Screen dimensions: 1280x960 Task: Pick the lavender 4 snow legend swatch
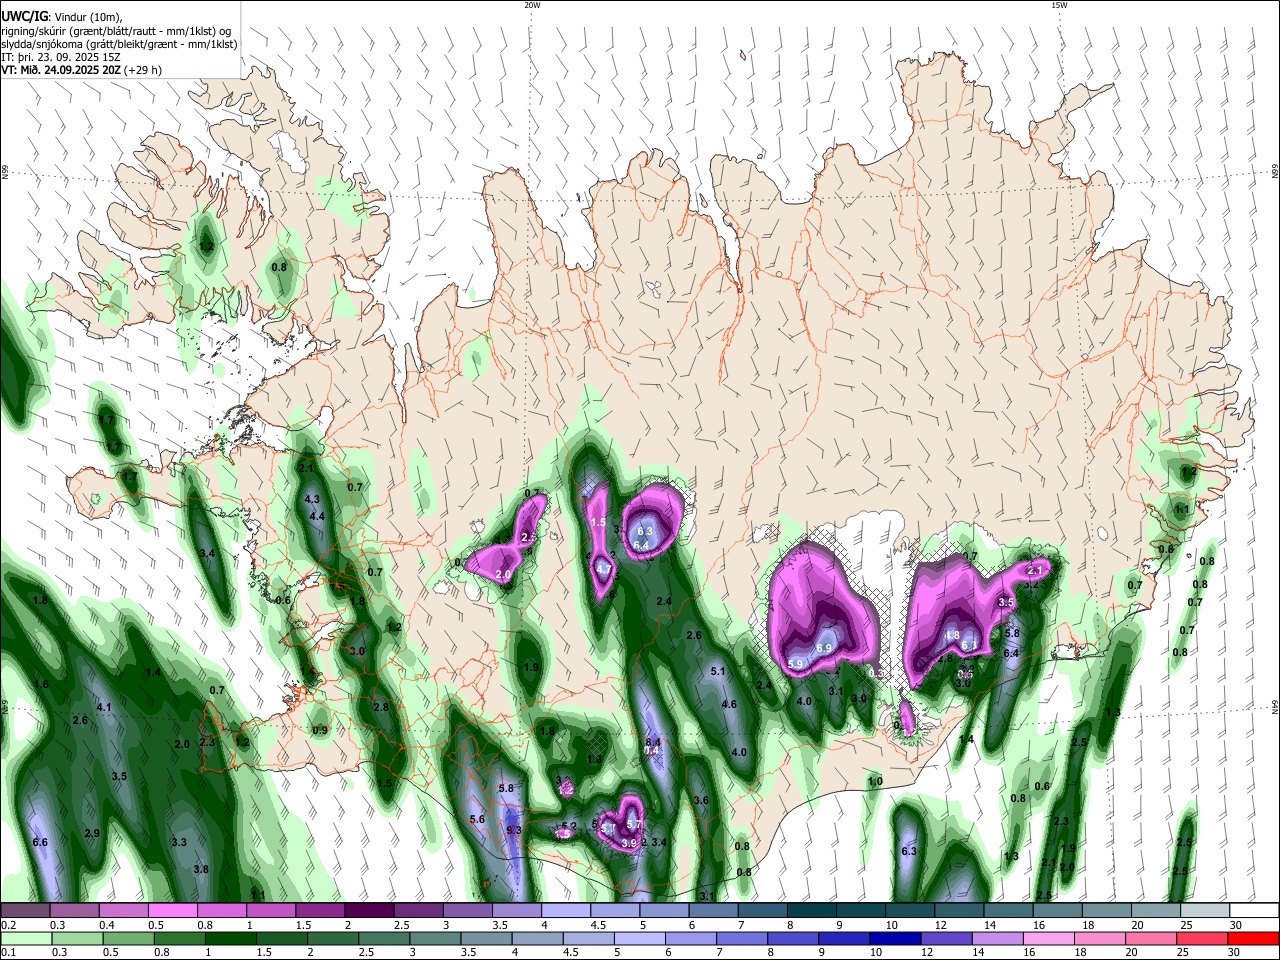(x=565, y=910)
